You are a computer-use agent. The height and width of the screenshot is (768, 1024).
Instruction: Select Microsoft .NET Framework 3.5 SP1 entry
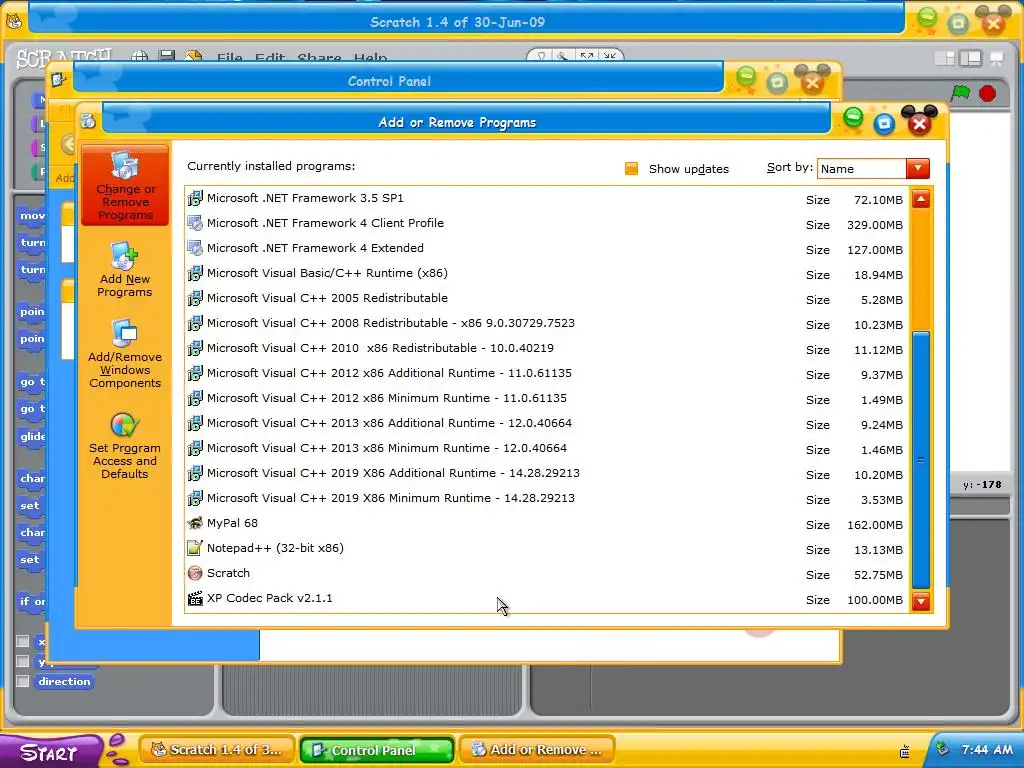coord(547,199)
